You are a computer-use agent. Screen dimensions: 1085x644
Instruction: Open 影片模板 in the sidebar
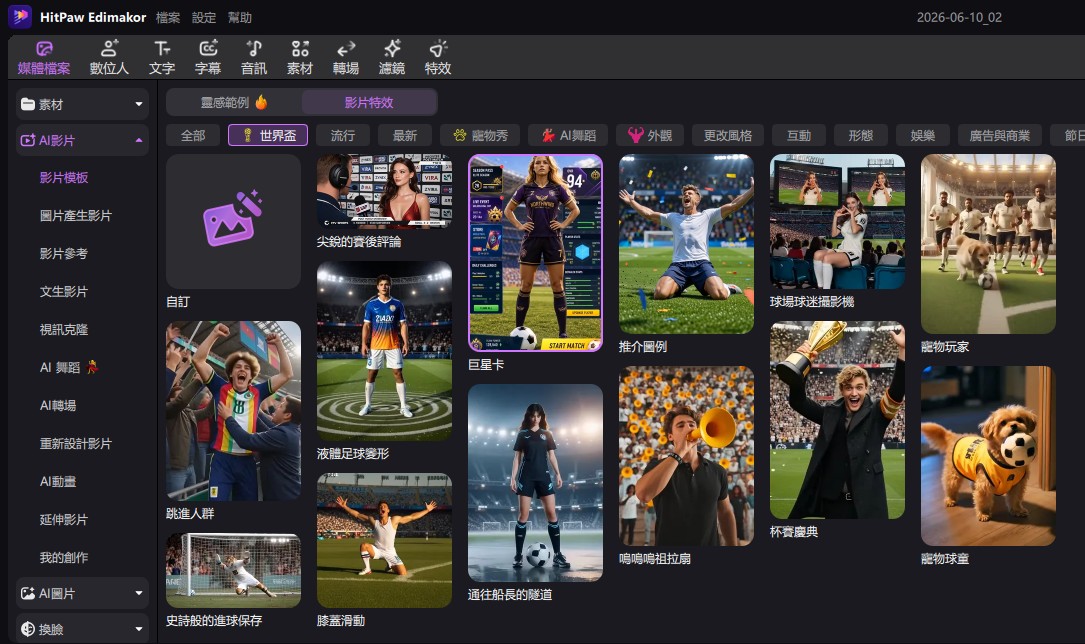tap(64, 178)
